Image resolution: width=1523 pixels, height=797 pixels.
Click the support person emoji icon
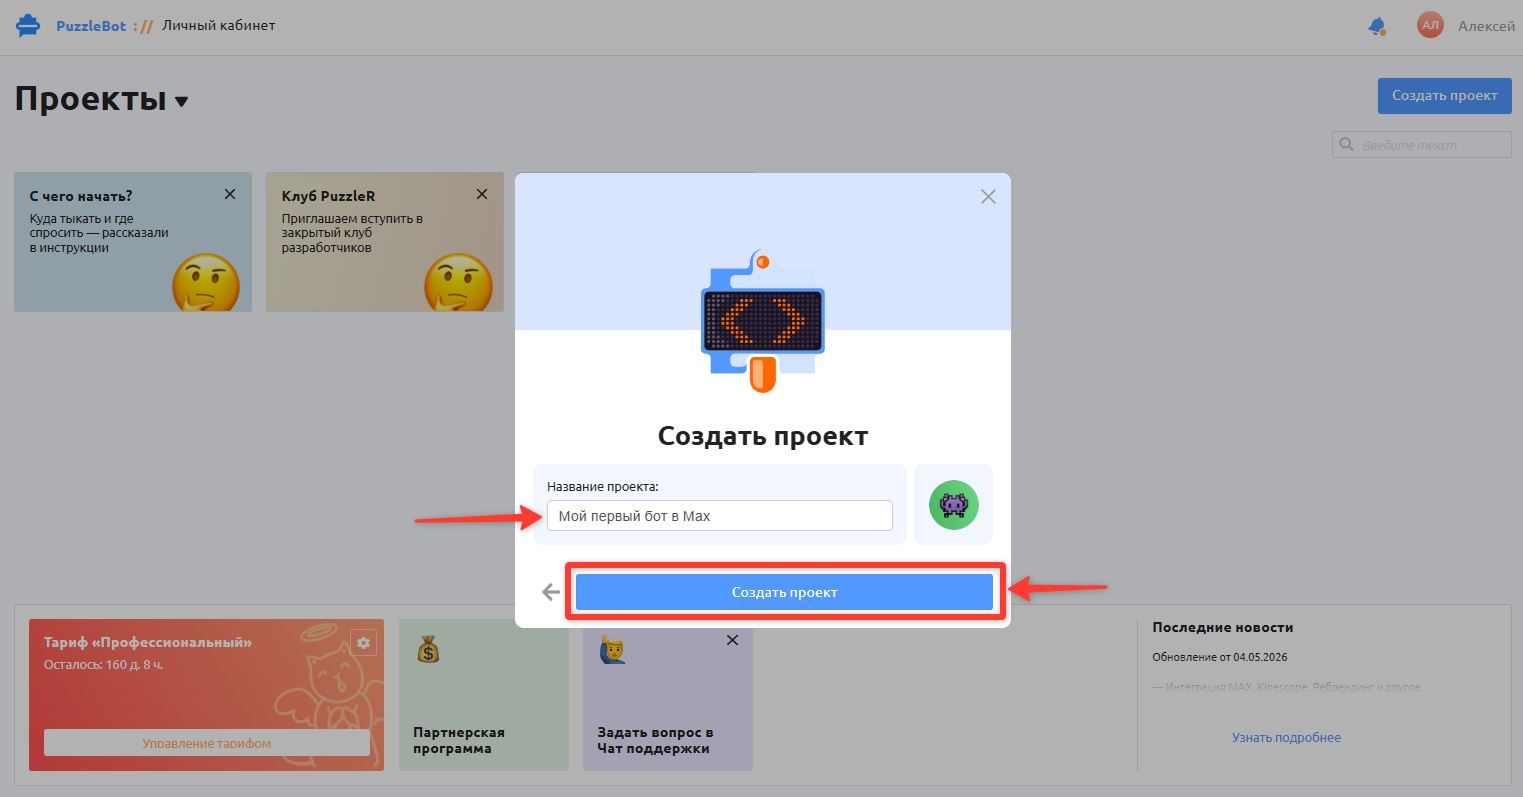click(611, 650)
